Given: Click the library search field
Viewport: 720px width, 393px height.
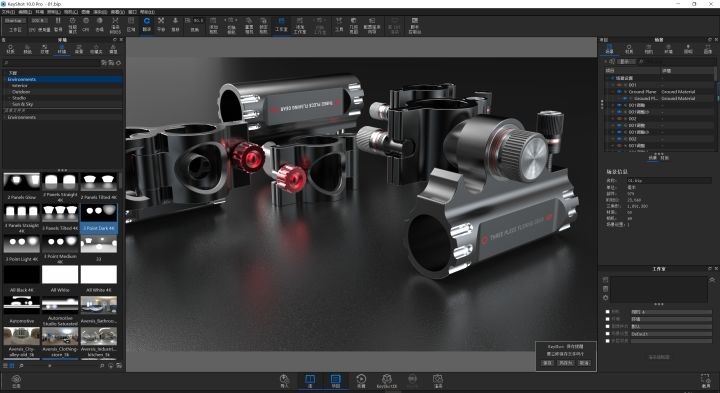Looking at the screenshot, I should (x=51, y=62).
